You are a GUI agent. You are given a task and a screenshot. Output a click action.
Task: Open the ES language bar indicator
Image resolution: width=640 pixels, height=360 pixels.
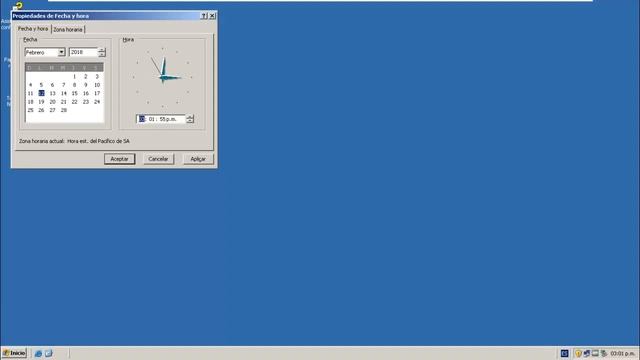(x=564, y=353)
